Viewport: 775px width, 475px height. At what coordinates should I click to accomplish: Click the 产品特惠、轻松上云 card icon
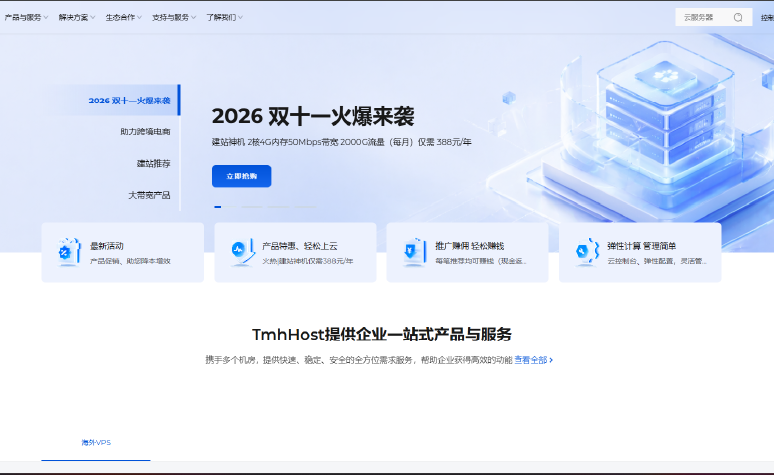click(x=242, y=252)
